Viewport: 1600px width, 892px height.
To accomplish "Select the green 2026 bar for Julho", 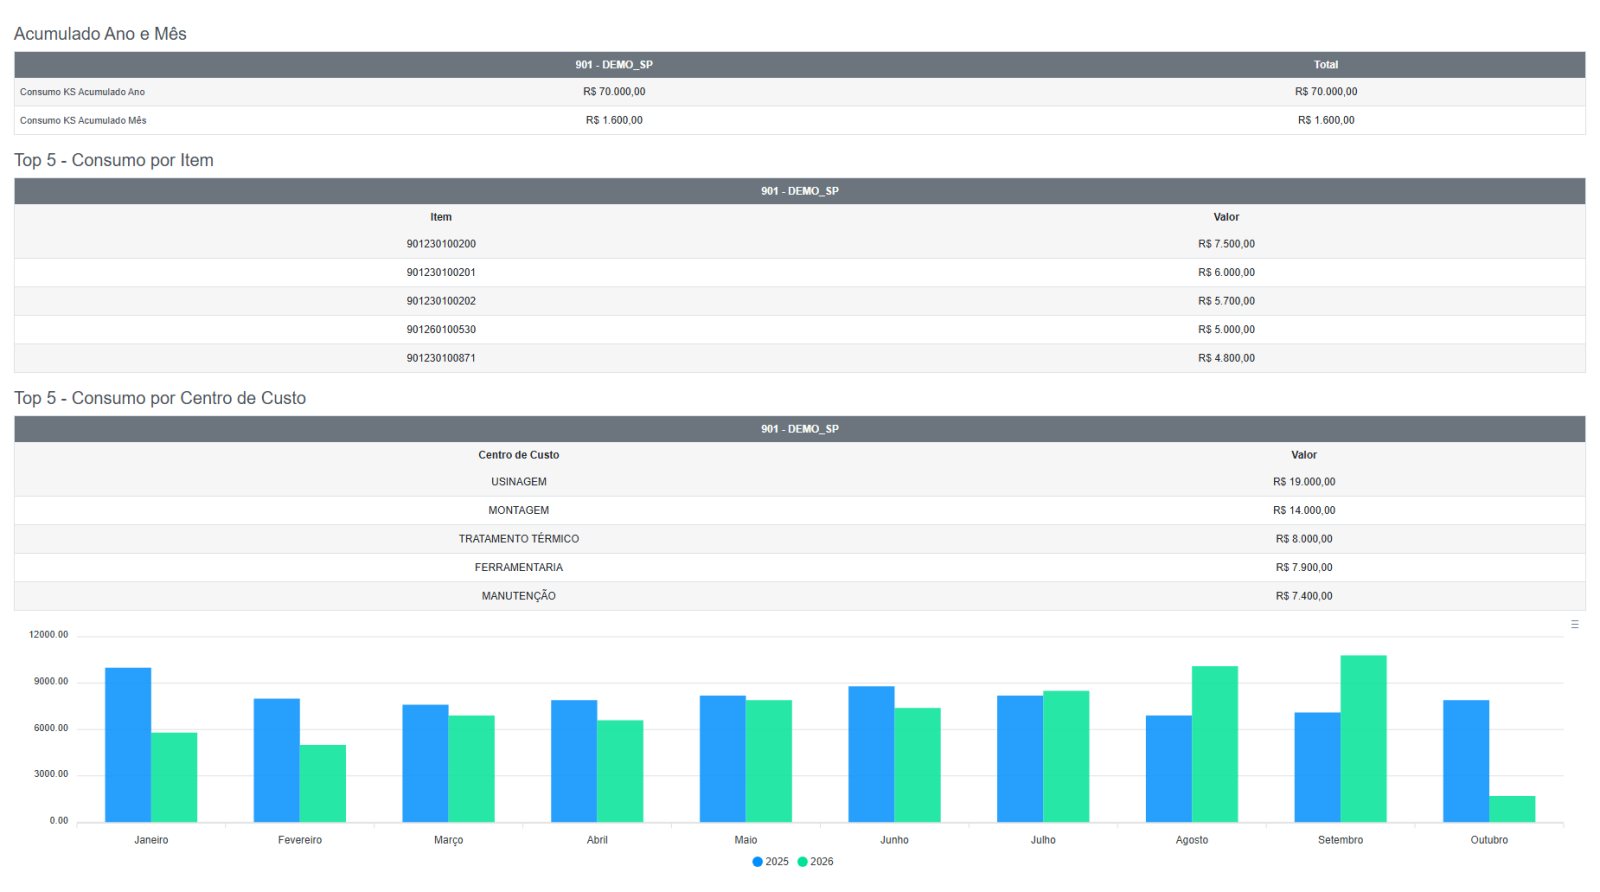I will pos(1066,756).
